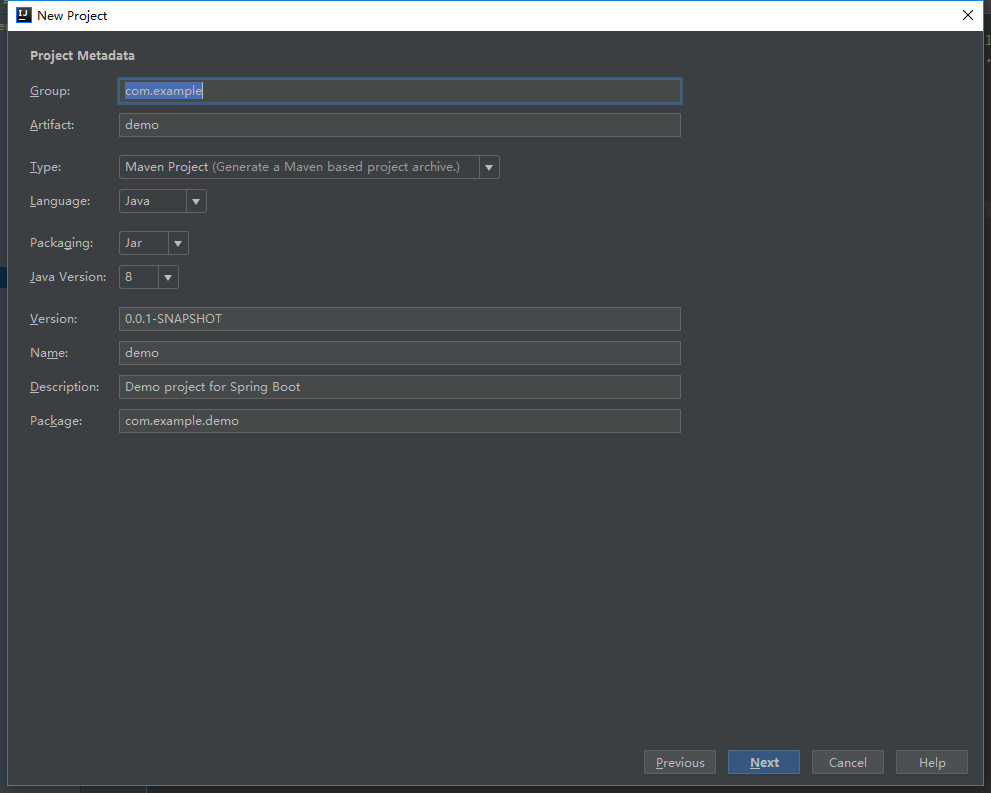The width and height of the screenshot is (991, 793).
Task: Expand the Packaging dropdown showing Jar
Action: tap(154, 243)
